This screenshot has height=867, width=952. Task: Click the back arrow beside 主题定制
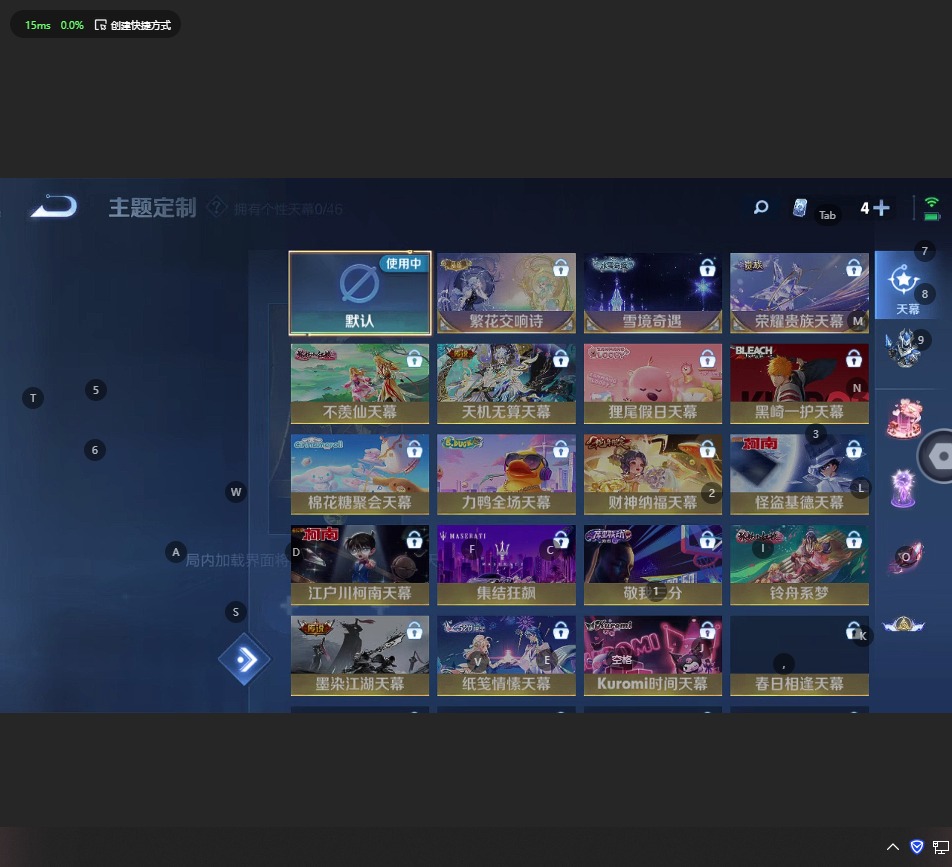(x=53, y=207)
